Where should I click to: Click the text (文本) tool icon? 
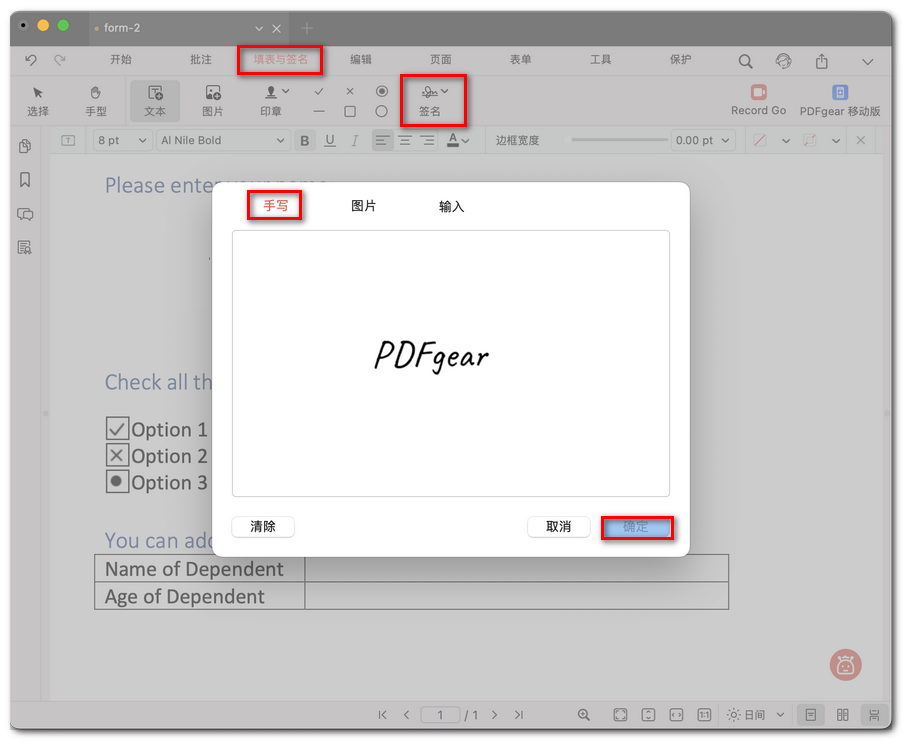click(155, 100)
